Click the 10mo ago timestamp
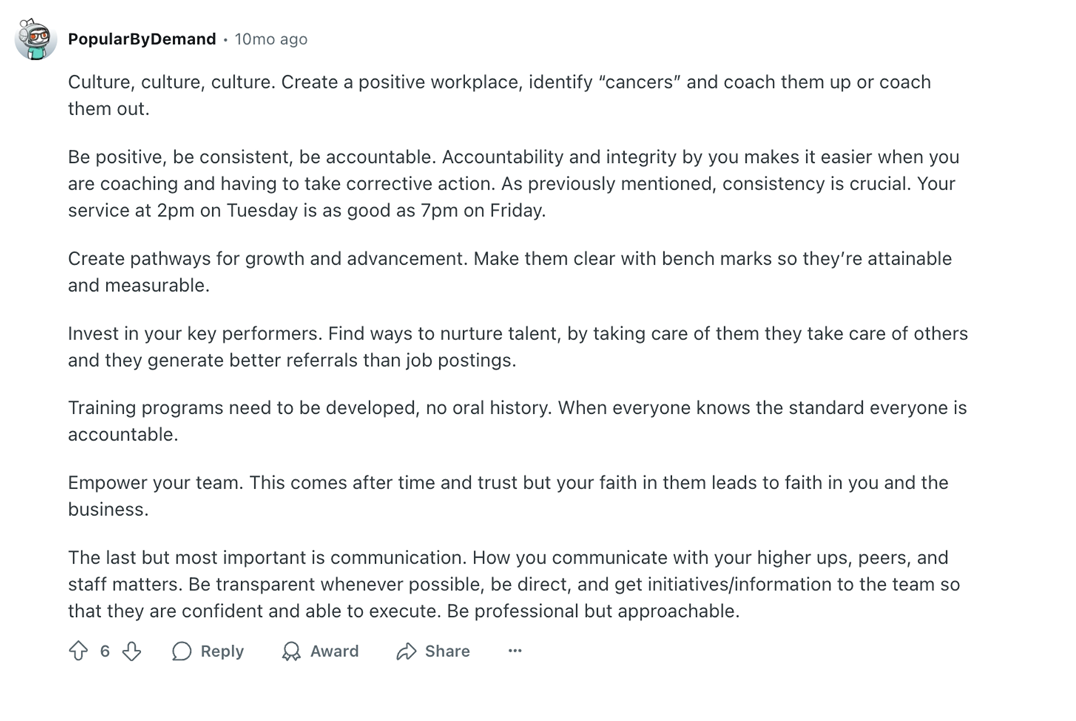Screen dimensions: 1076x721 [x=271, y=39]
